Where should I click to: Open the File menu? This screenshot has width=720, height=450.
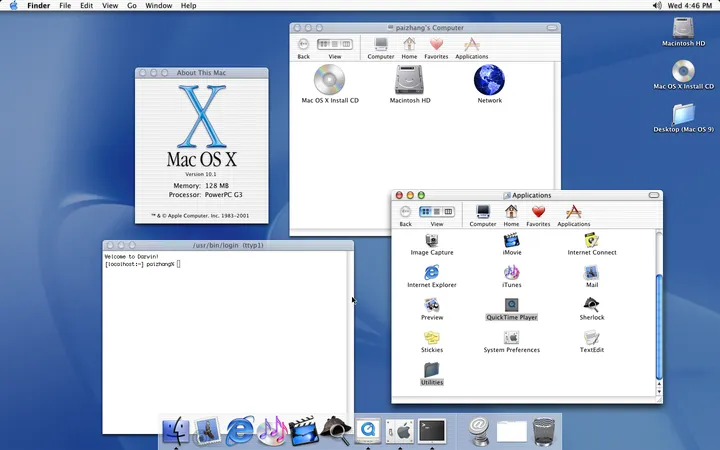tap(65, 6)
